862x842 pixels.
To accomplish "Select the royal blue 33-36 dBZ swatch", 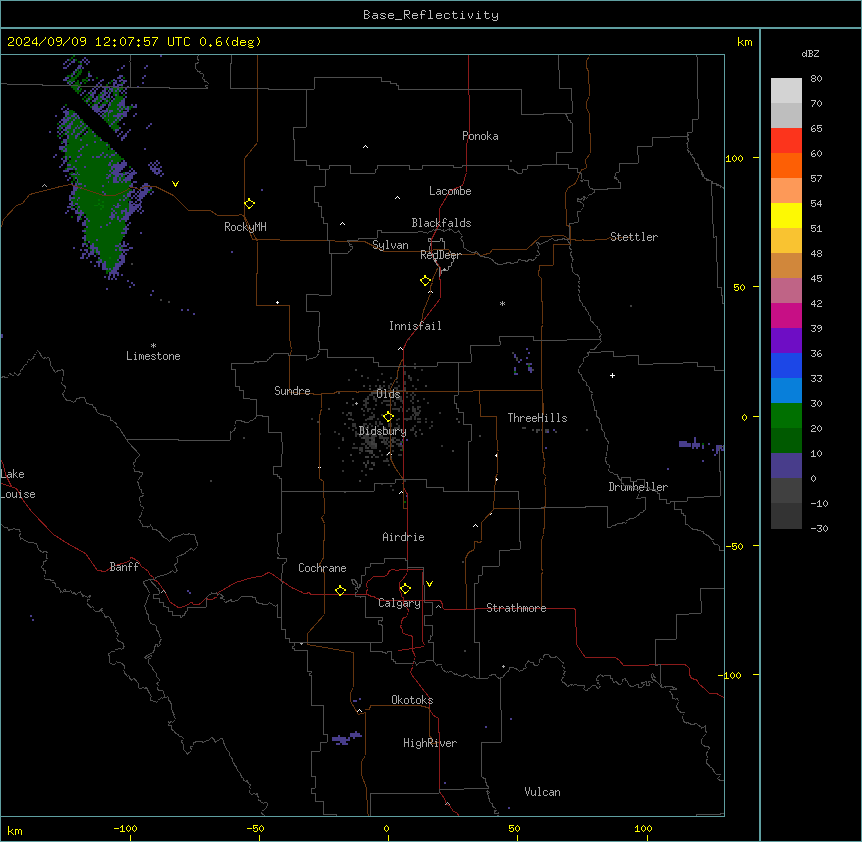I will (786, 365).
